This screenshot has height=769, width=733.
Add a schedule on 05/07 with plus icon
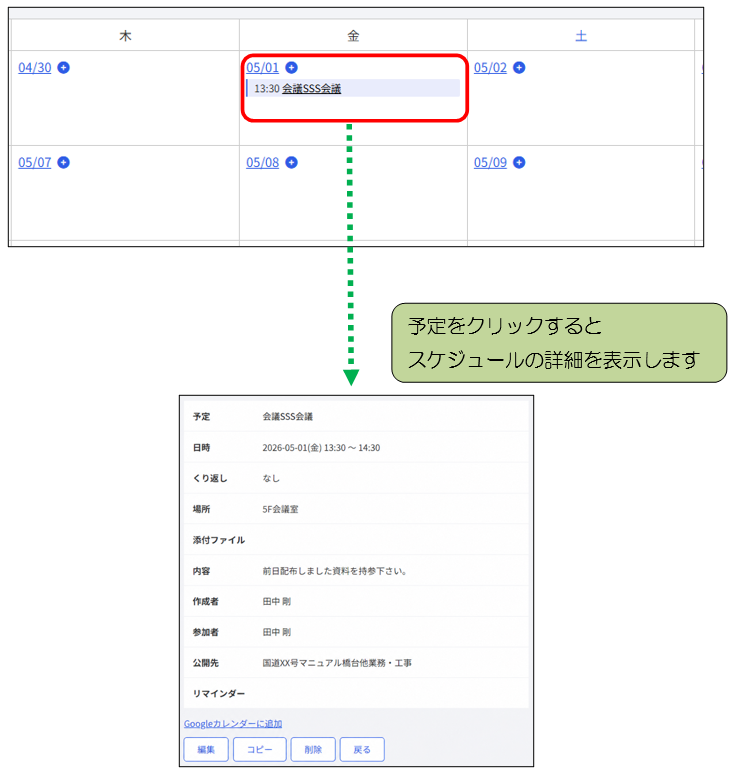tap(63, 162)
